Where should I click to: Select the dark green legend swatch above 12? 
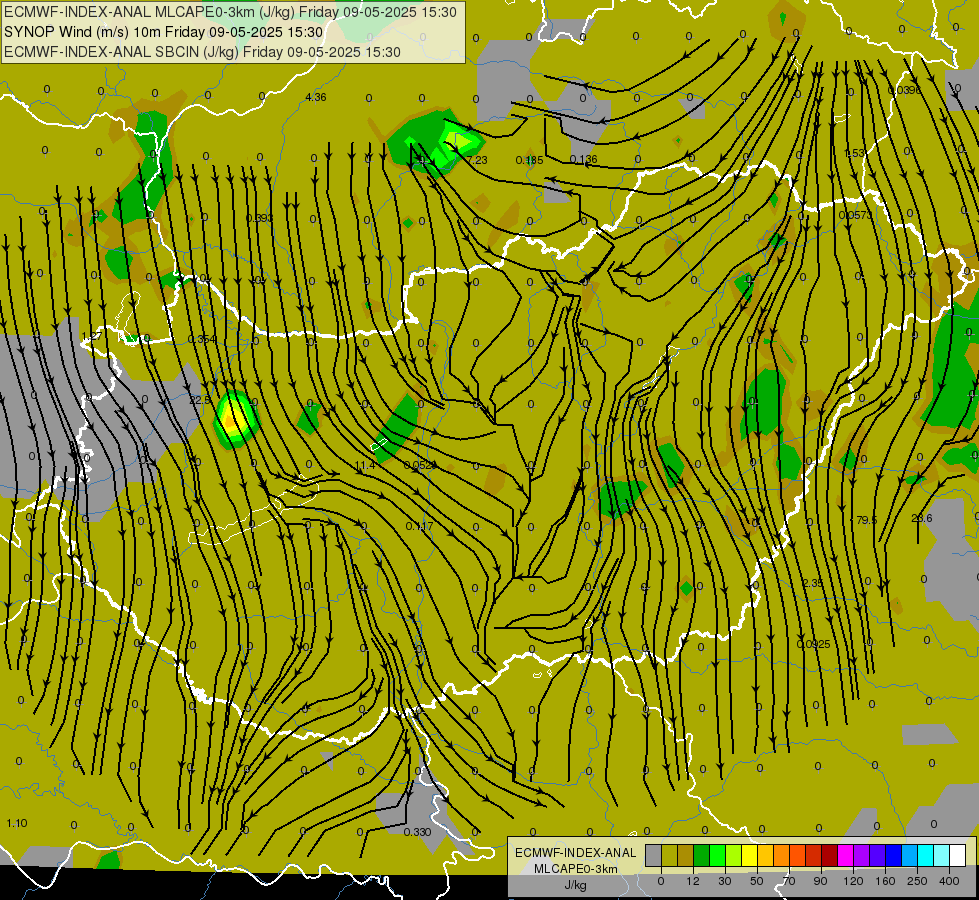click(x=702, y=856)
